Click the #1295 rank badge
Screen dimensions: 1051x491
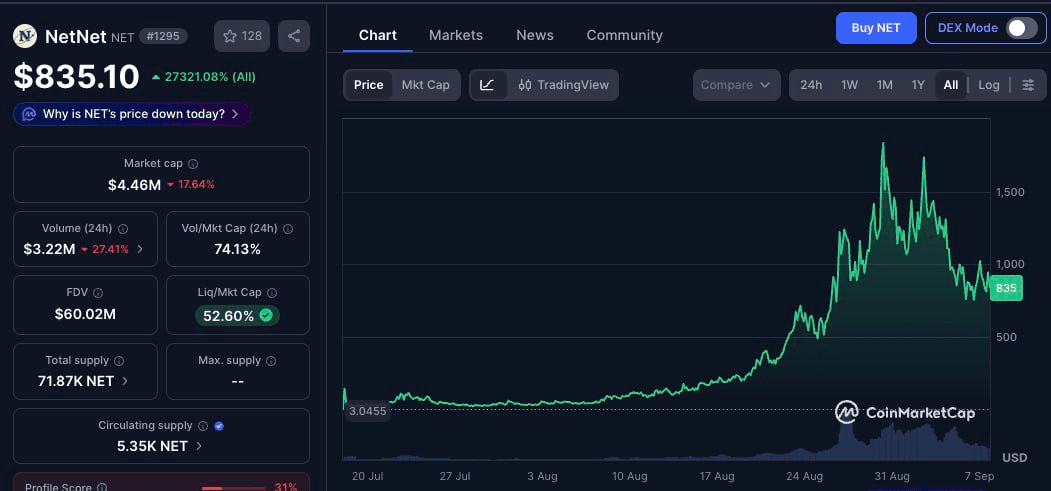(163, 36)
